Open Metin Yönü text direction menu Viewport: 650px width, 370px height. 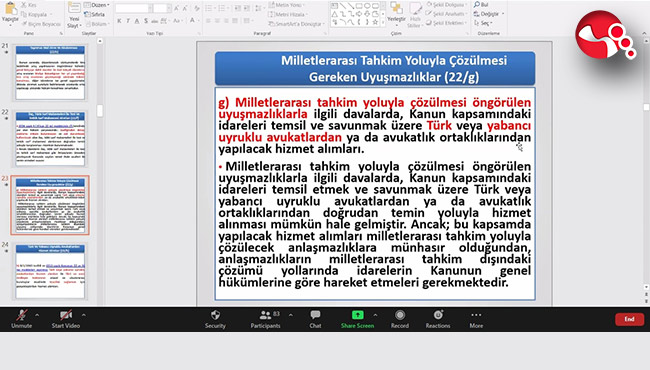(x=286, y=5)
